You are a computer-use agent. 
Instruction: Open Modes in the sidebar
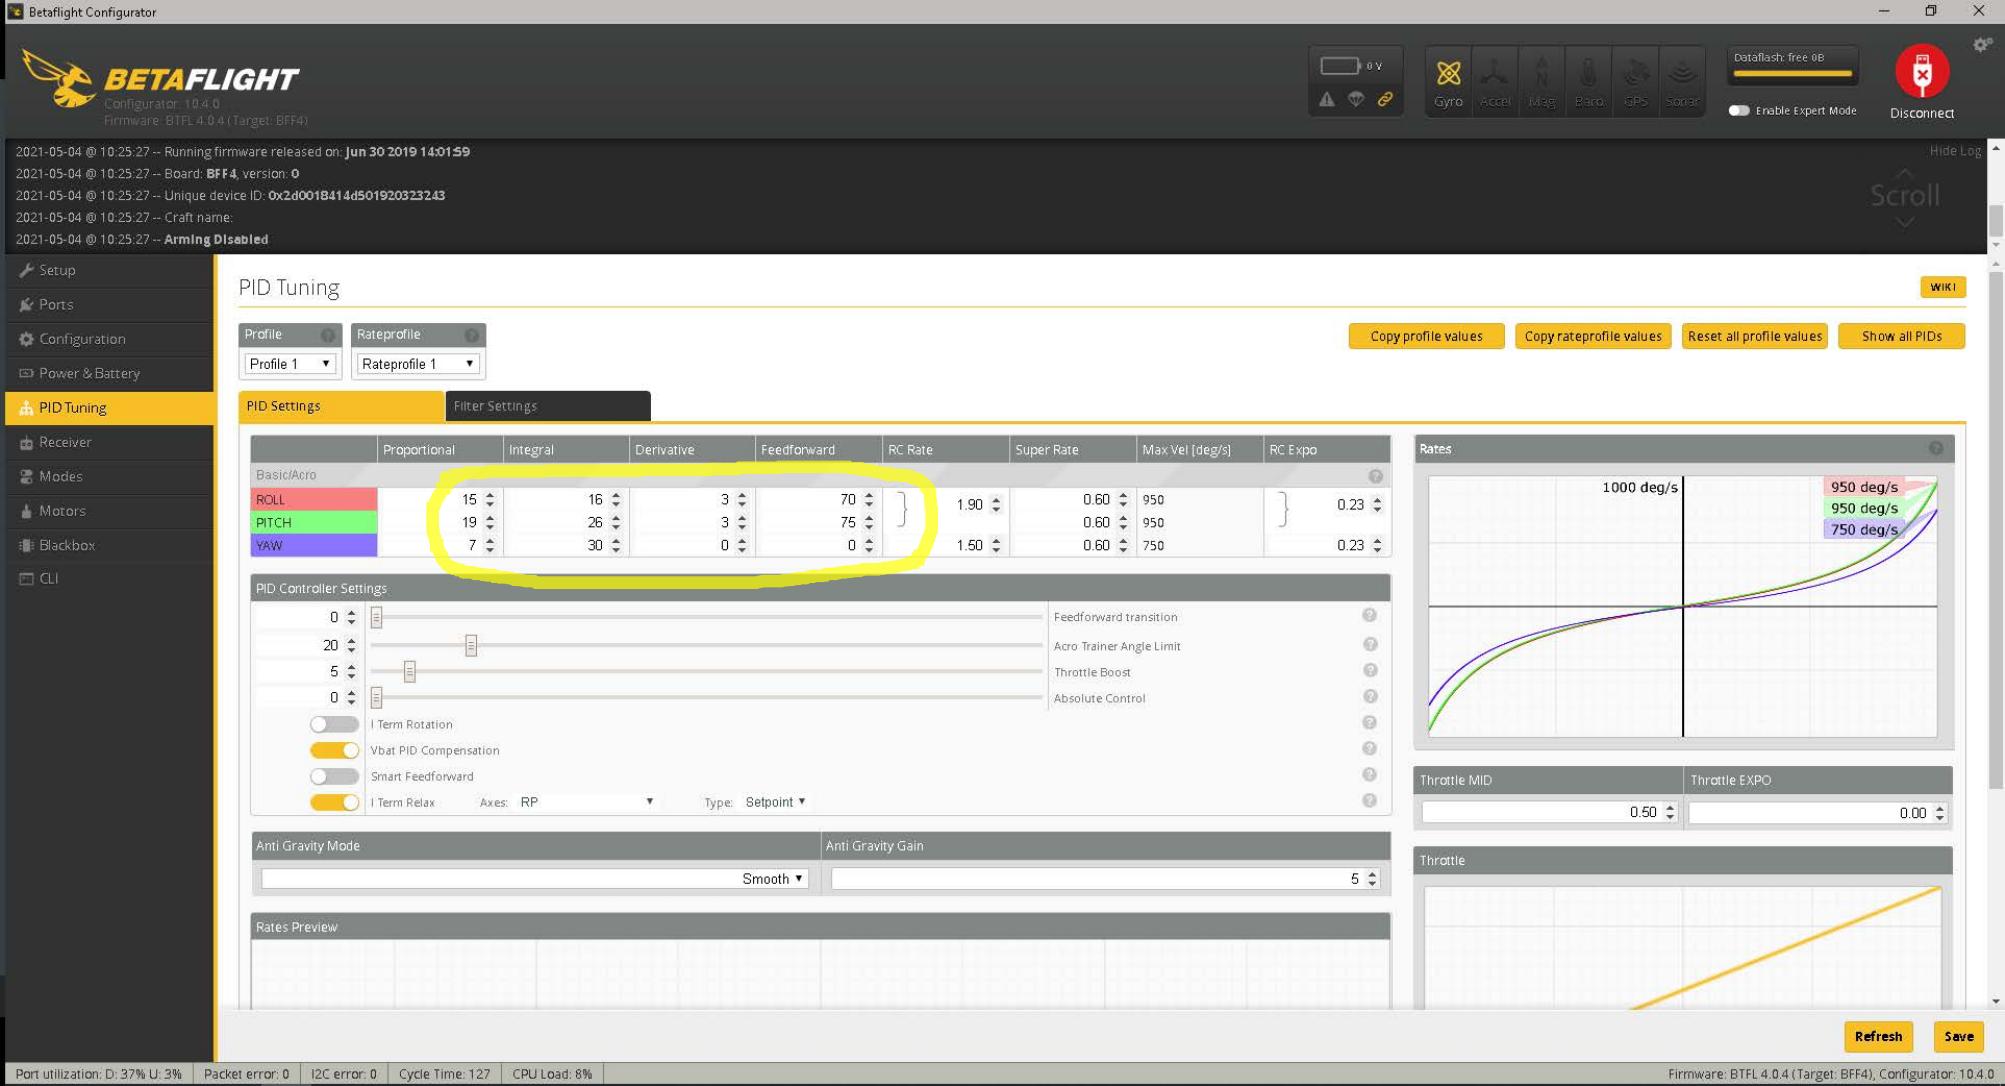click(x=110, y=476)
